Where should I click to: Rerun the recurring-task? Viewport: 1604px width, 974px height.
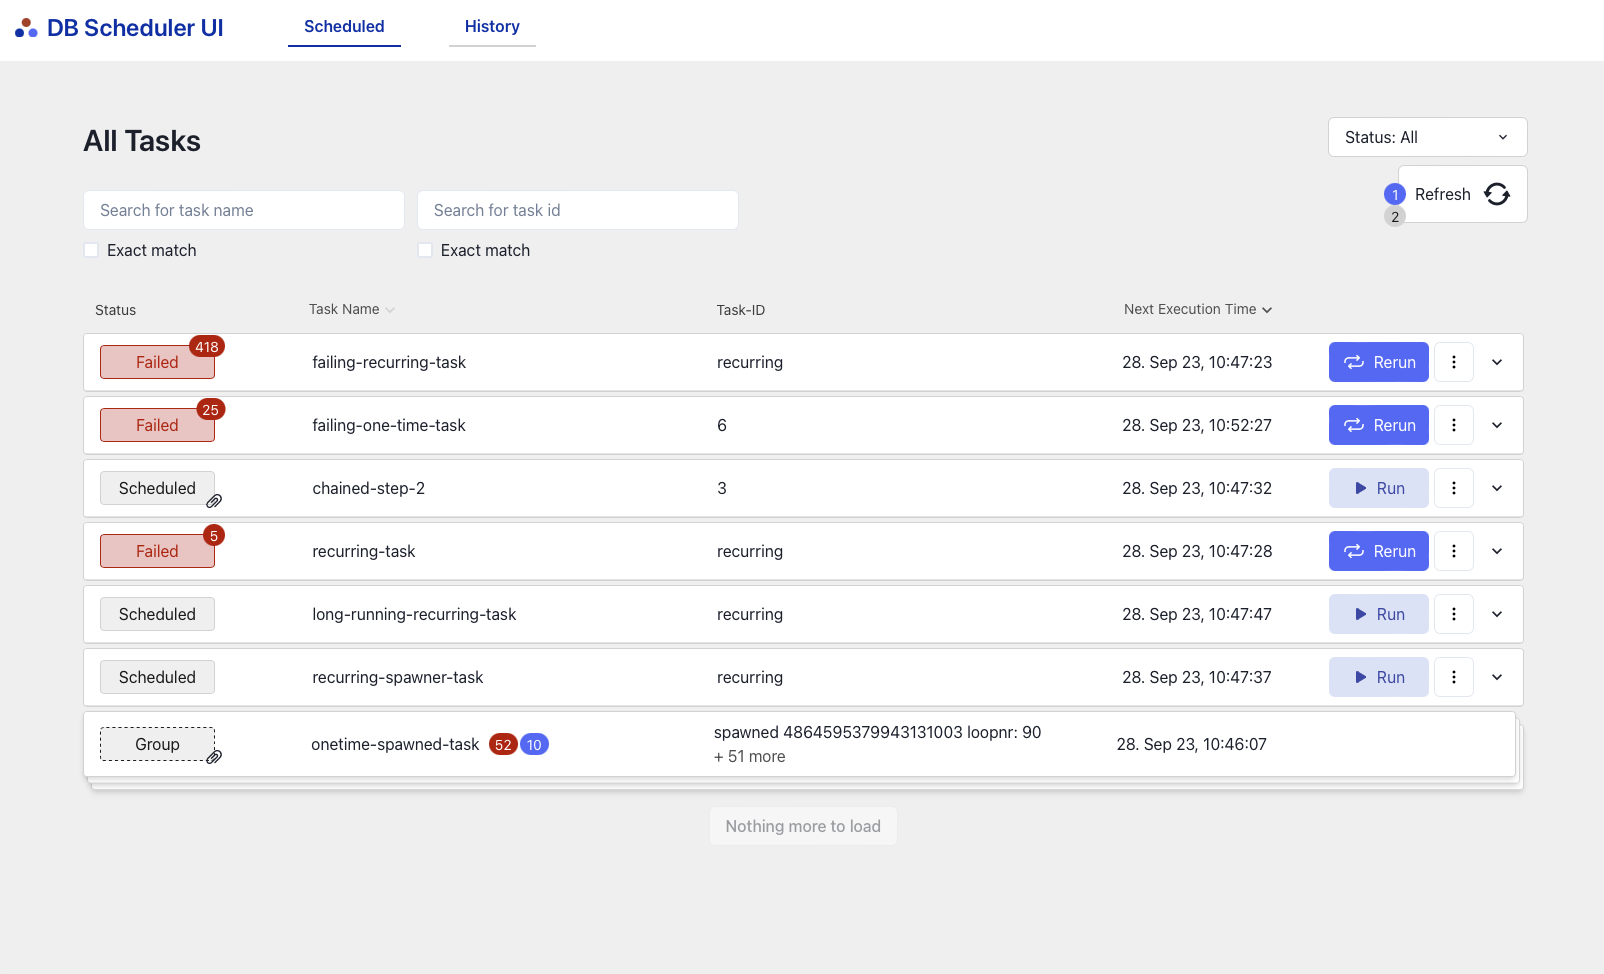pos(1379,551)
